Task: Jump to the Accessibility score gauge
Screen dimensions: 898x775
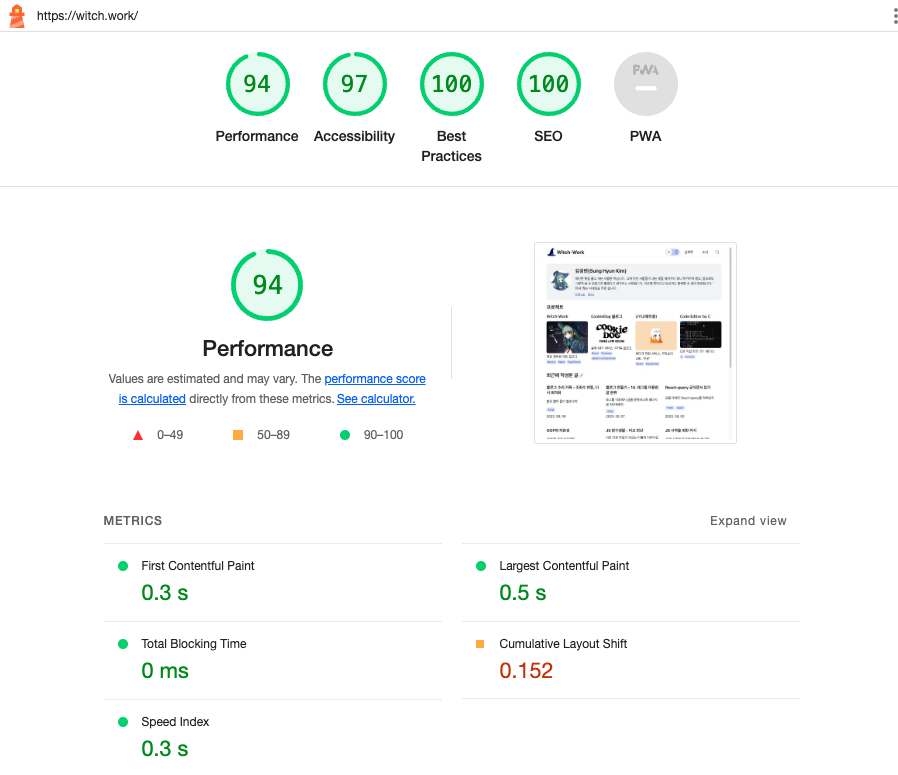Action: click(x=354, y=84)
